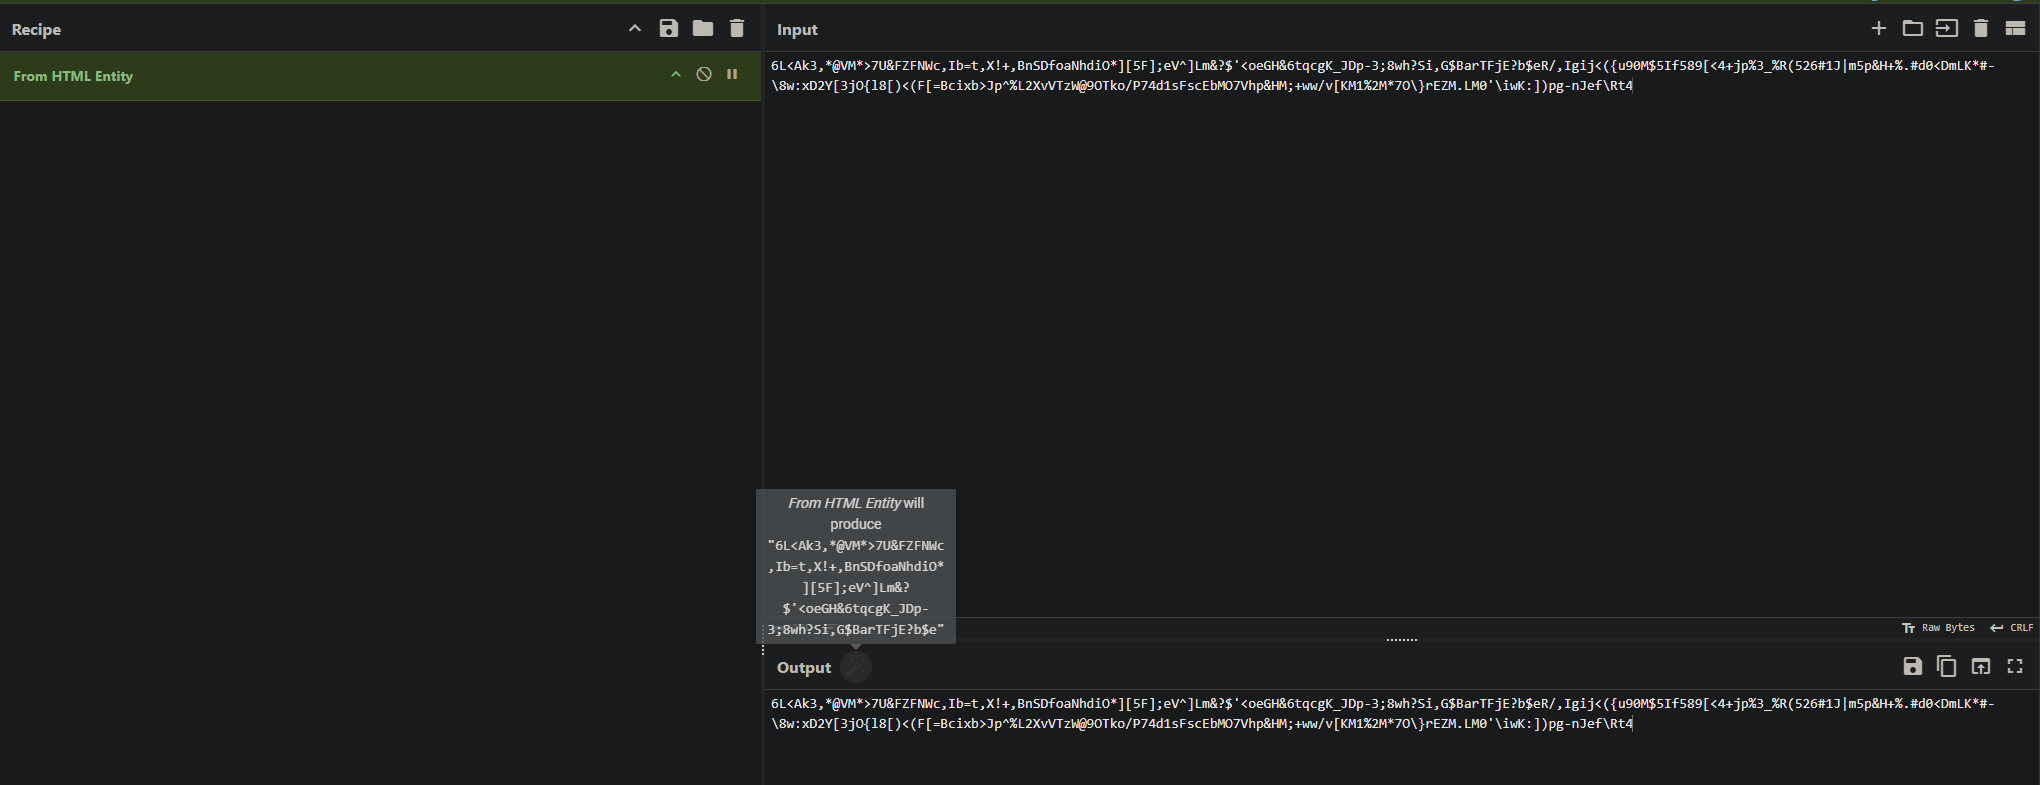
Task: Load a saved recipe via folder icon
Action: click(703, 29)
